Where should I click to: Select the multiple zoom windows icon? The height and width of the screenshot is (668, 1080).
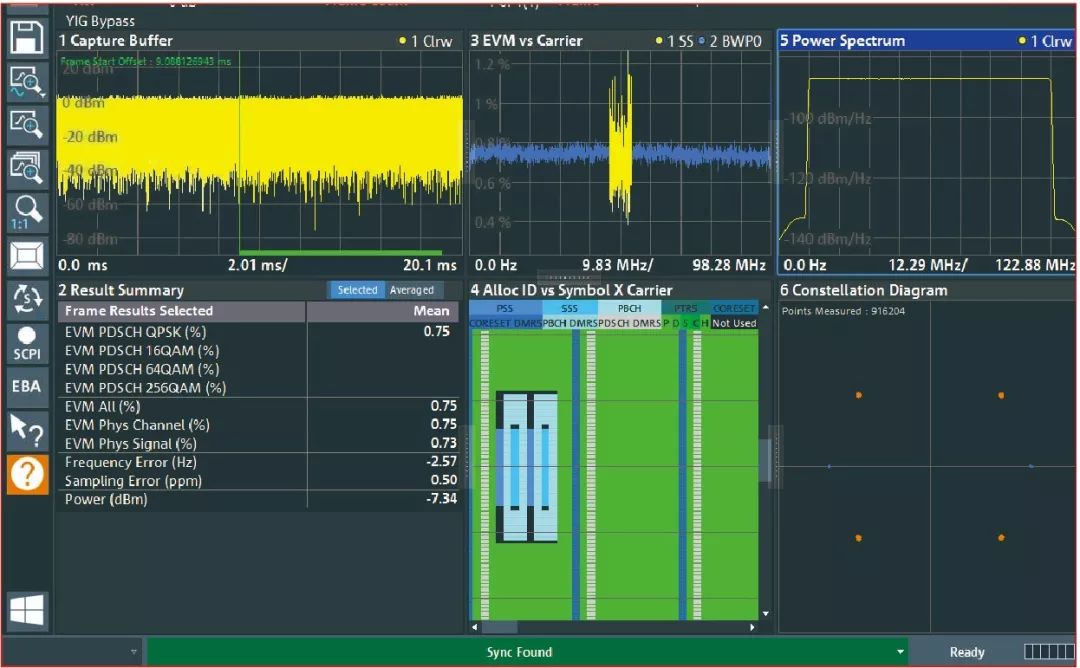[27, 168]
